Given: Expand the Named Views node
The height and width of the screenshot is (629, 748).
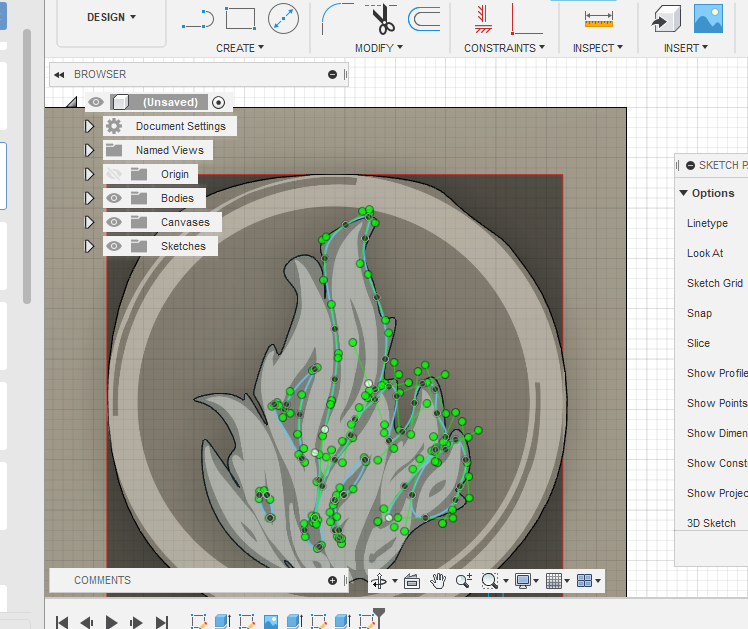Looking at the screenshot, I should [x=89, y=150].
